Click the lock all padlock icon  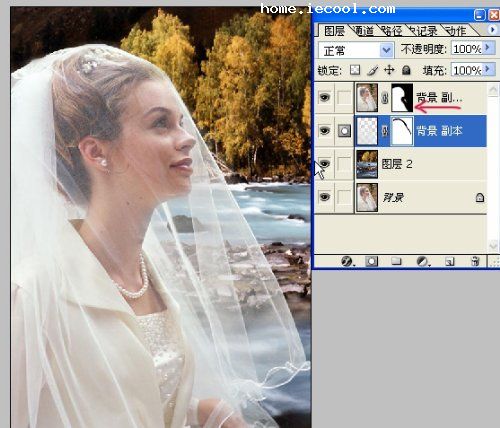coord(406,70)
